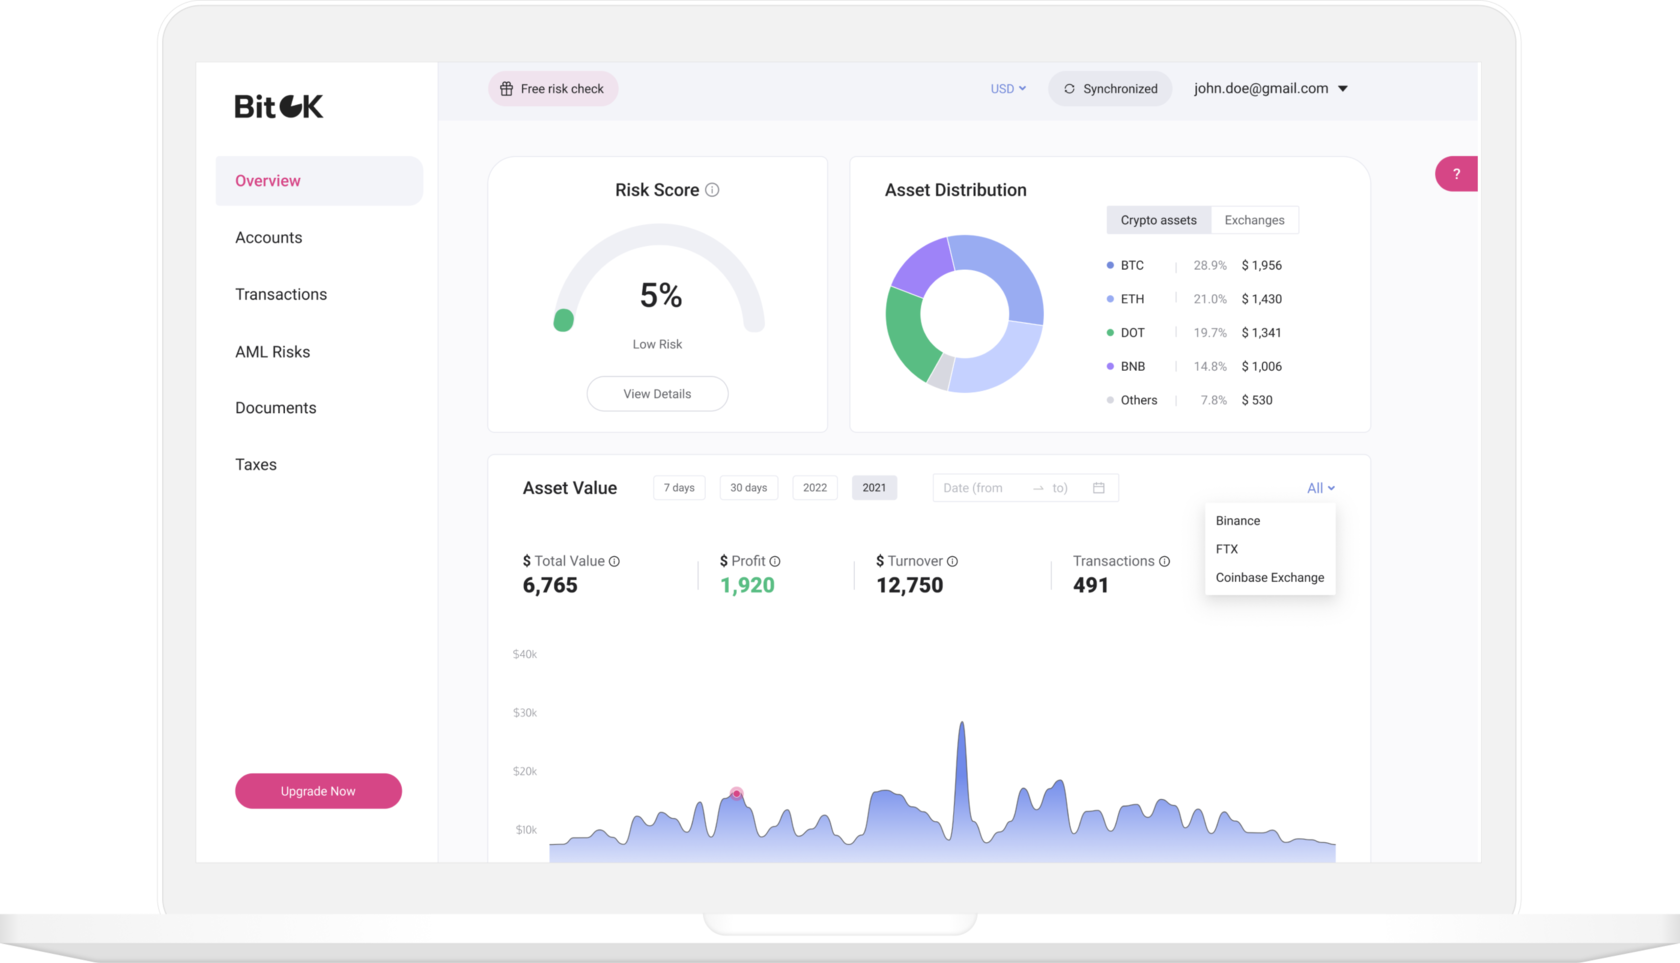Click the Total Value info icon
1680x963 pixels.
[614, 562]
